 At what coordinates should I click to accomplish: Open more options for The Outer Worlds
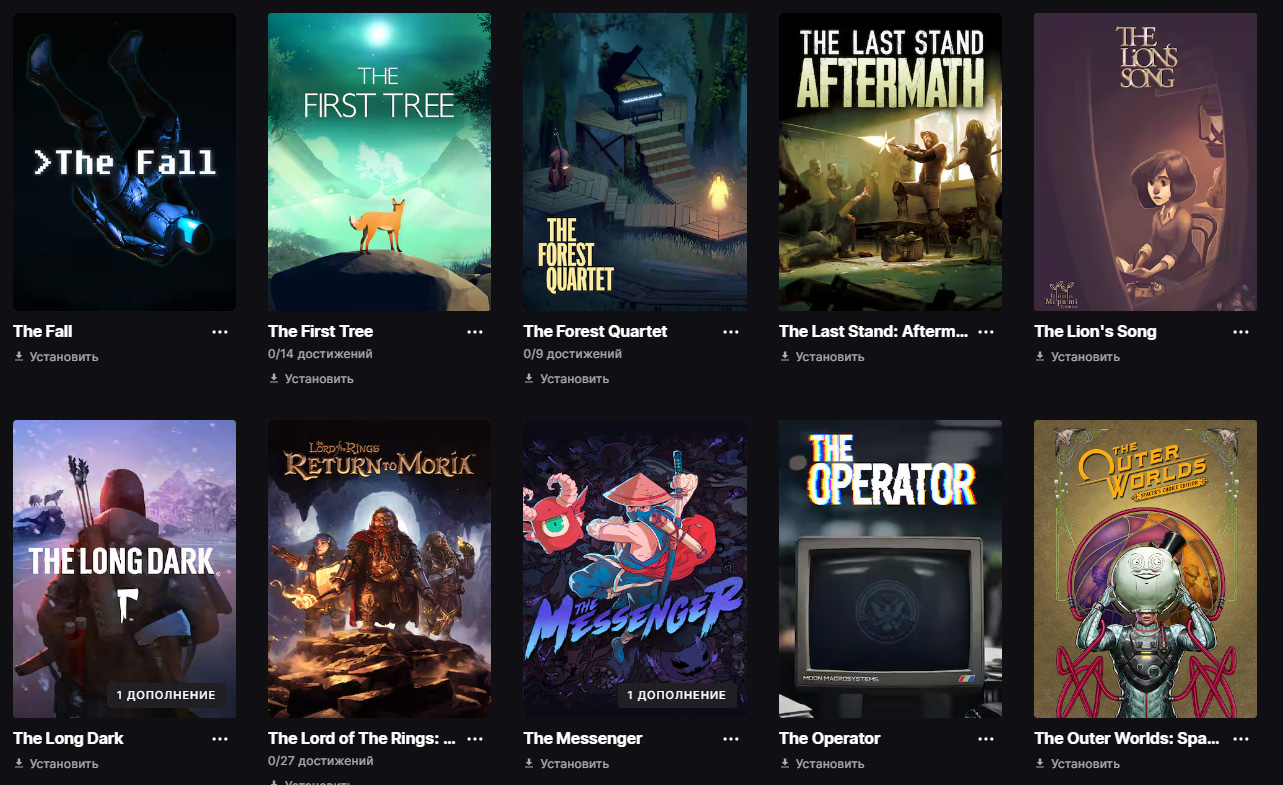click(x=1241, y=739)
